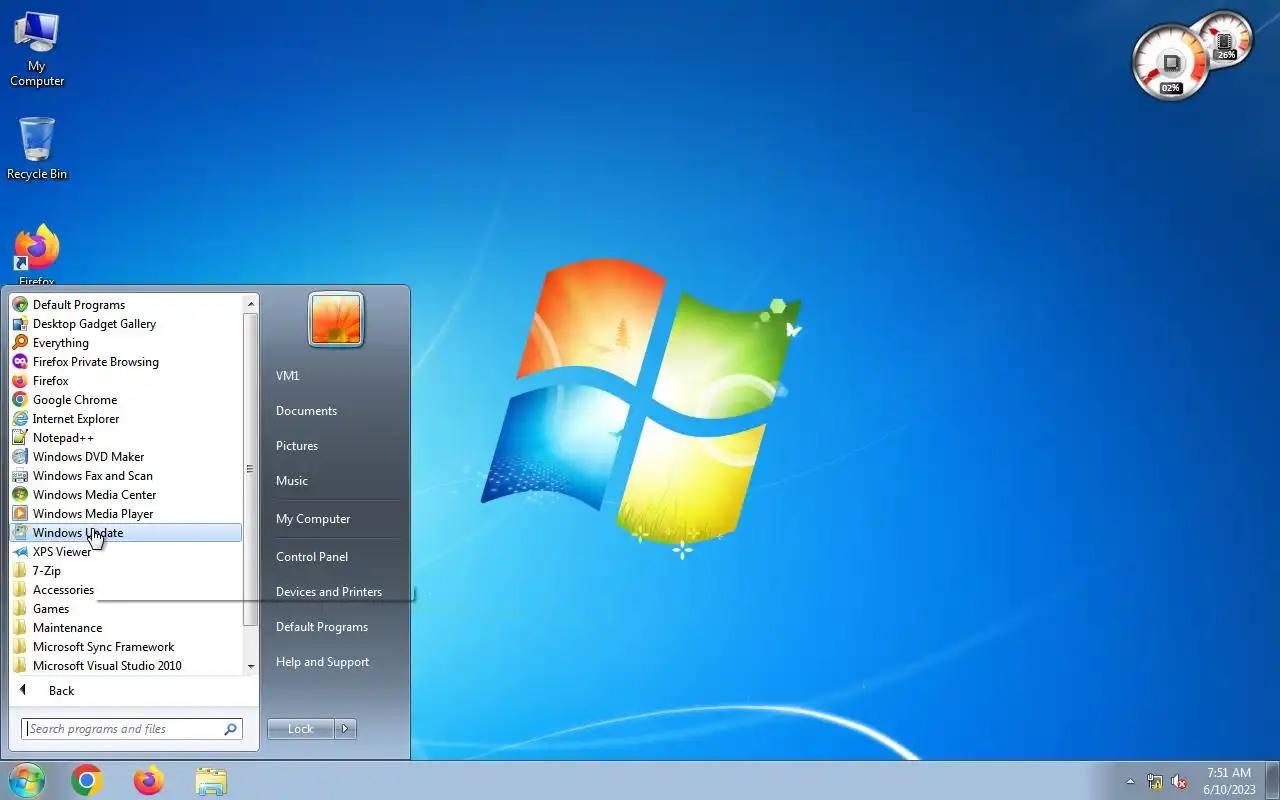Start Windows DVD Maker

[x=125, y=457]
